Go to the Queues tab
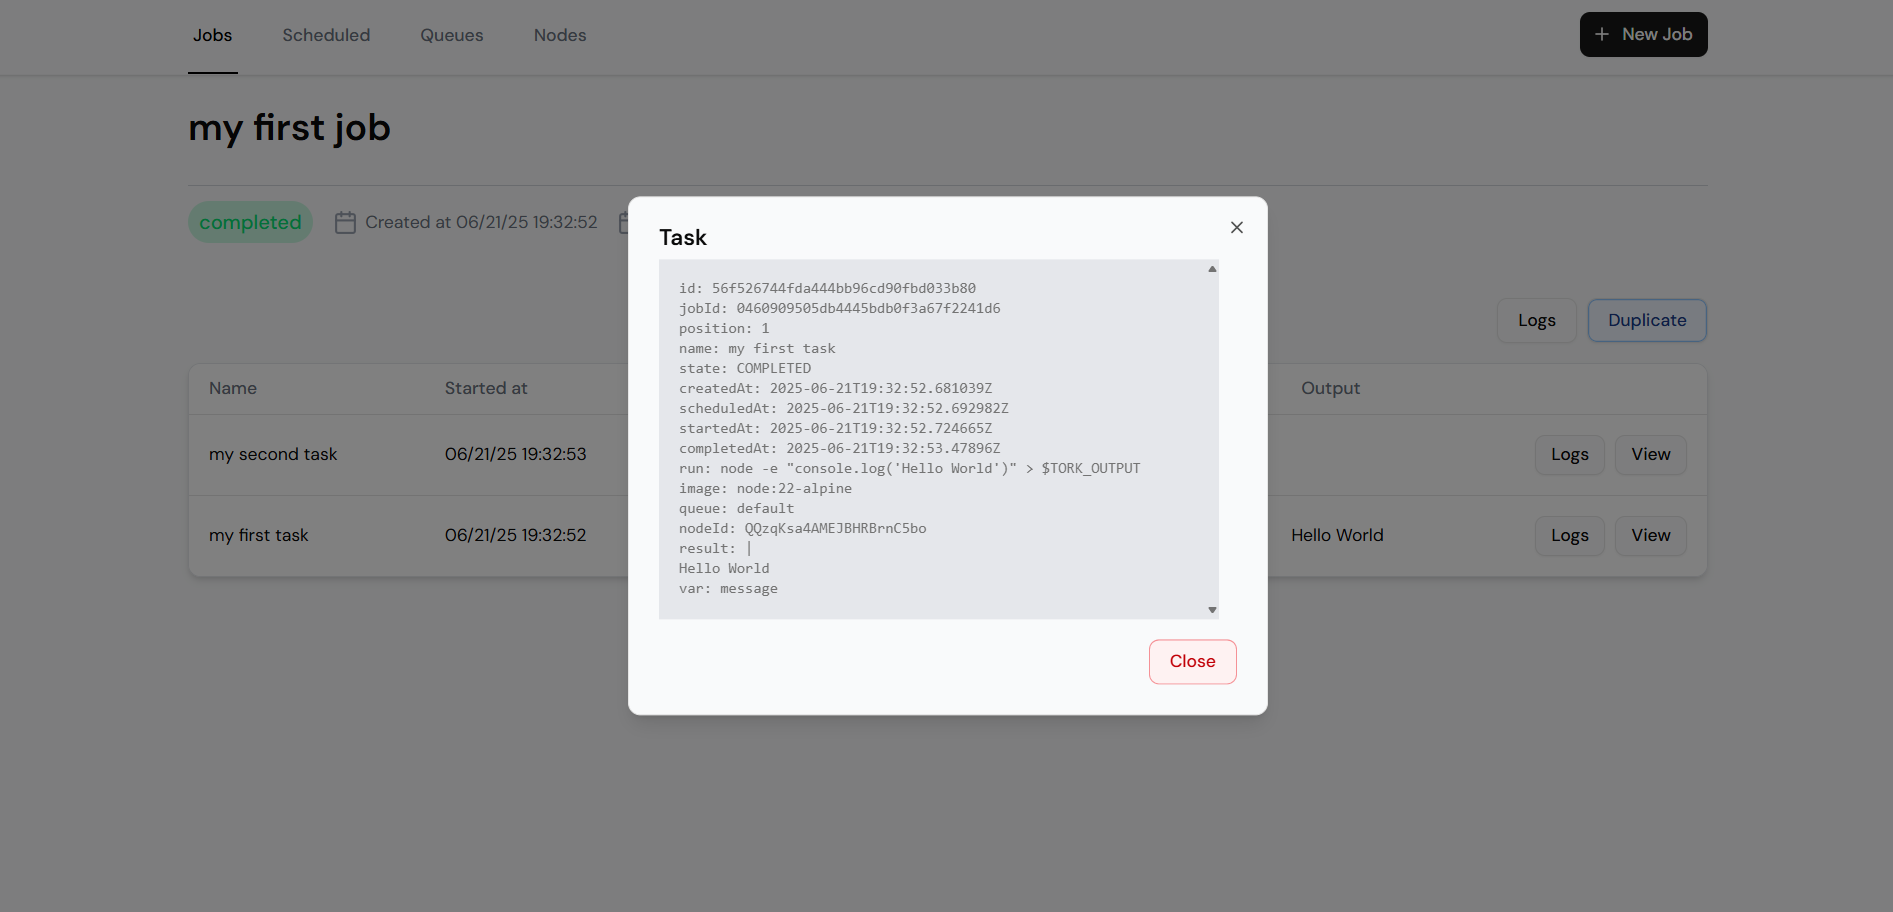1893x912 pixels. coord(451,36)
